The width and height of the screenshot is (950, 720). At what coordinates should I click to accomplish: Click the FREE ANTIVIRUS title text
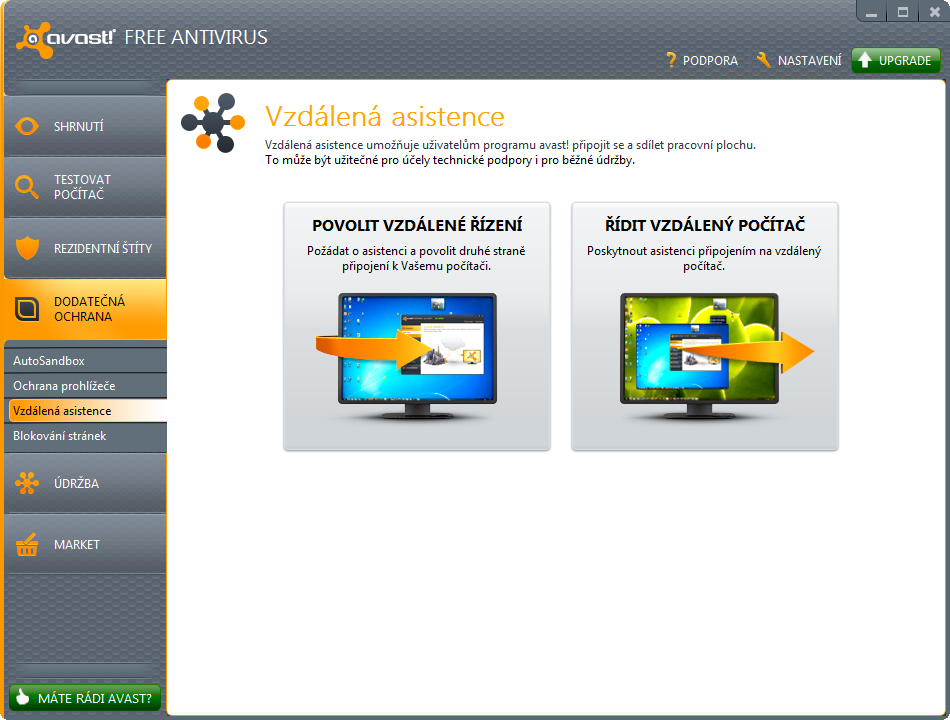click(196, 38)
